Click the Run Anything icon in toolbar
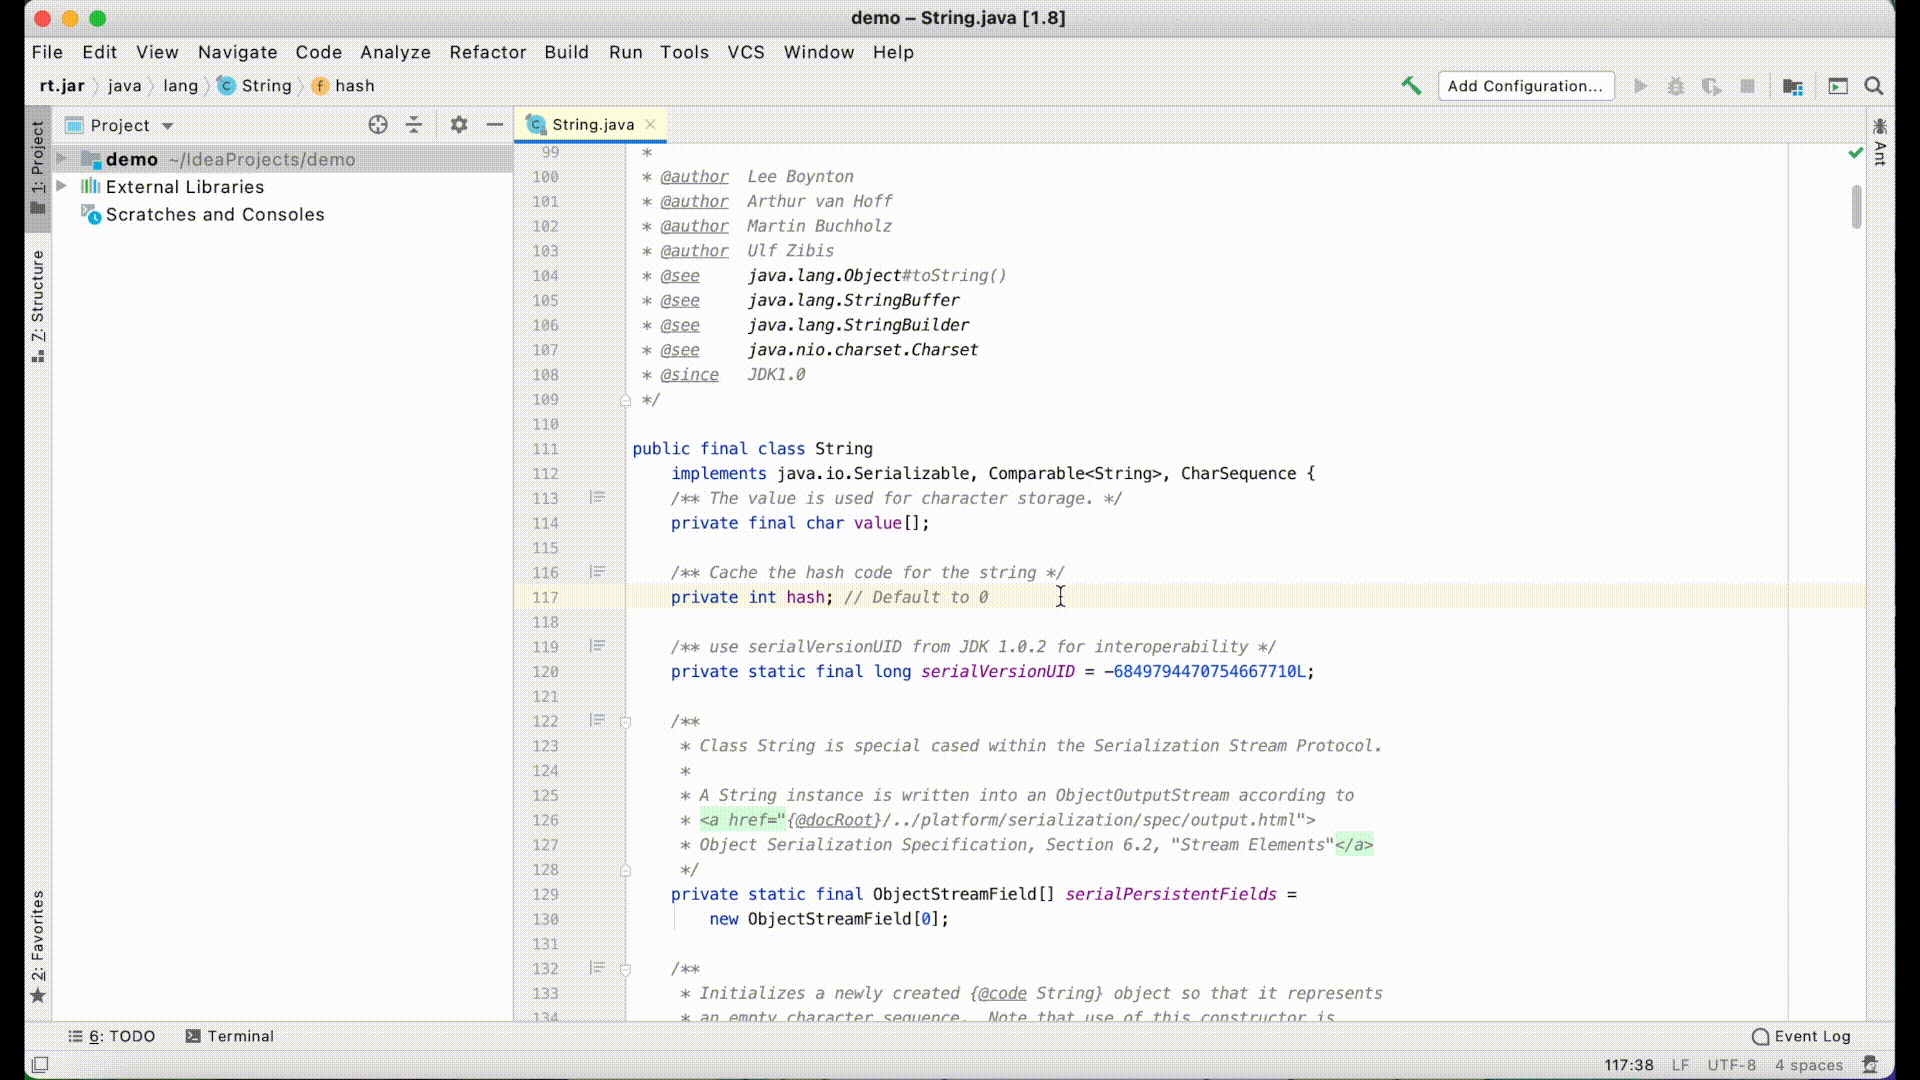Viewport: 1920px width, 1080px height. pyautogui.click(x=1838, y=87)
